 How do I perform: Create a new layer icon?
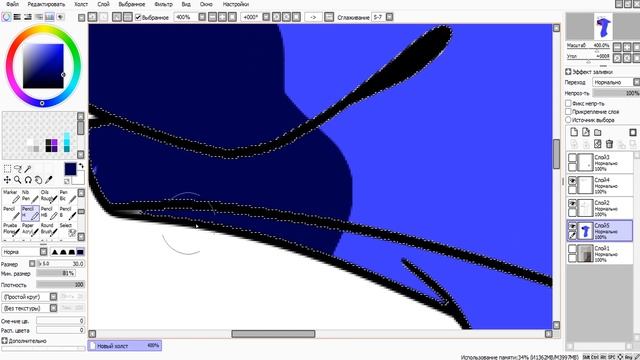point(574,132)
